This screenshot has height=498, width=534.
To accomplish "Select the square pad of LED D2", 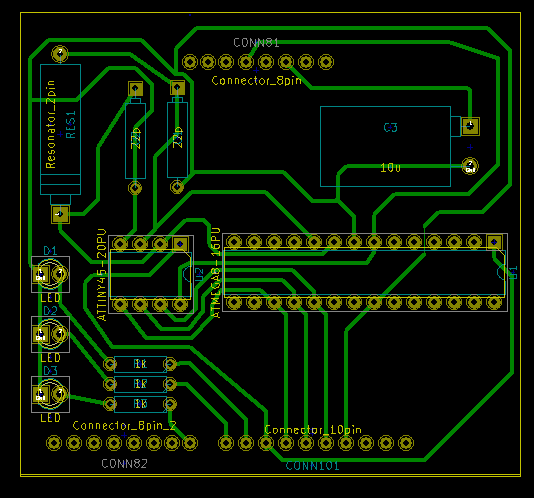I will (x=41, y=334).
